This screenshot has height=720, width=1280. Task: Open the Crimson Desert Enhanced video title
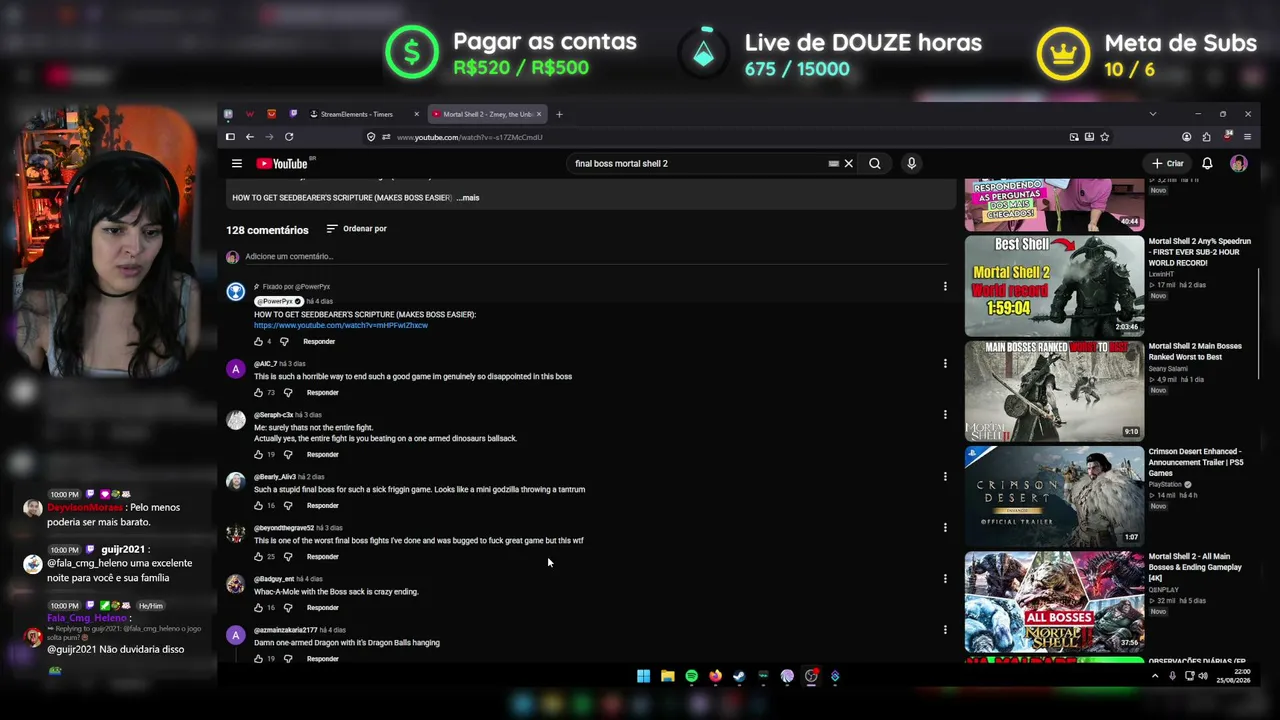click(1196, 462)
